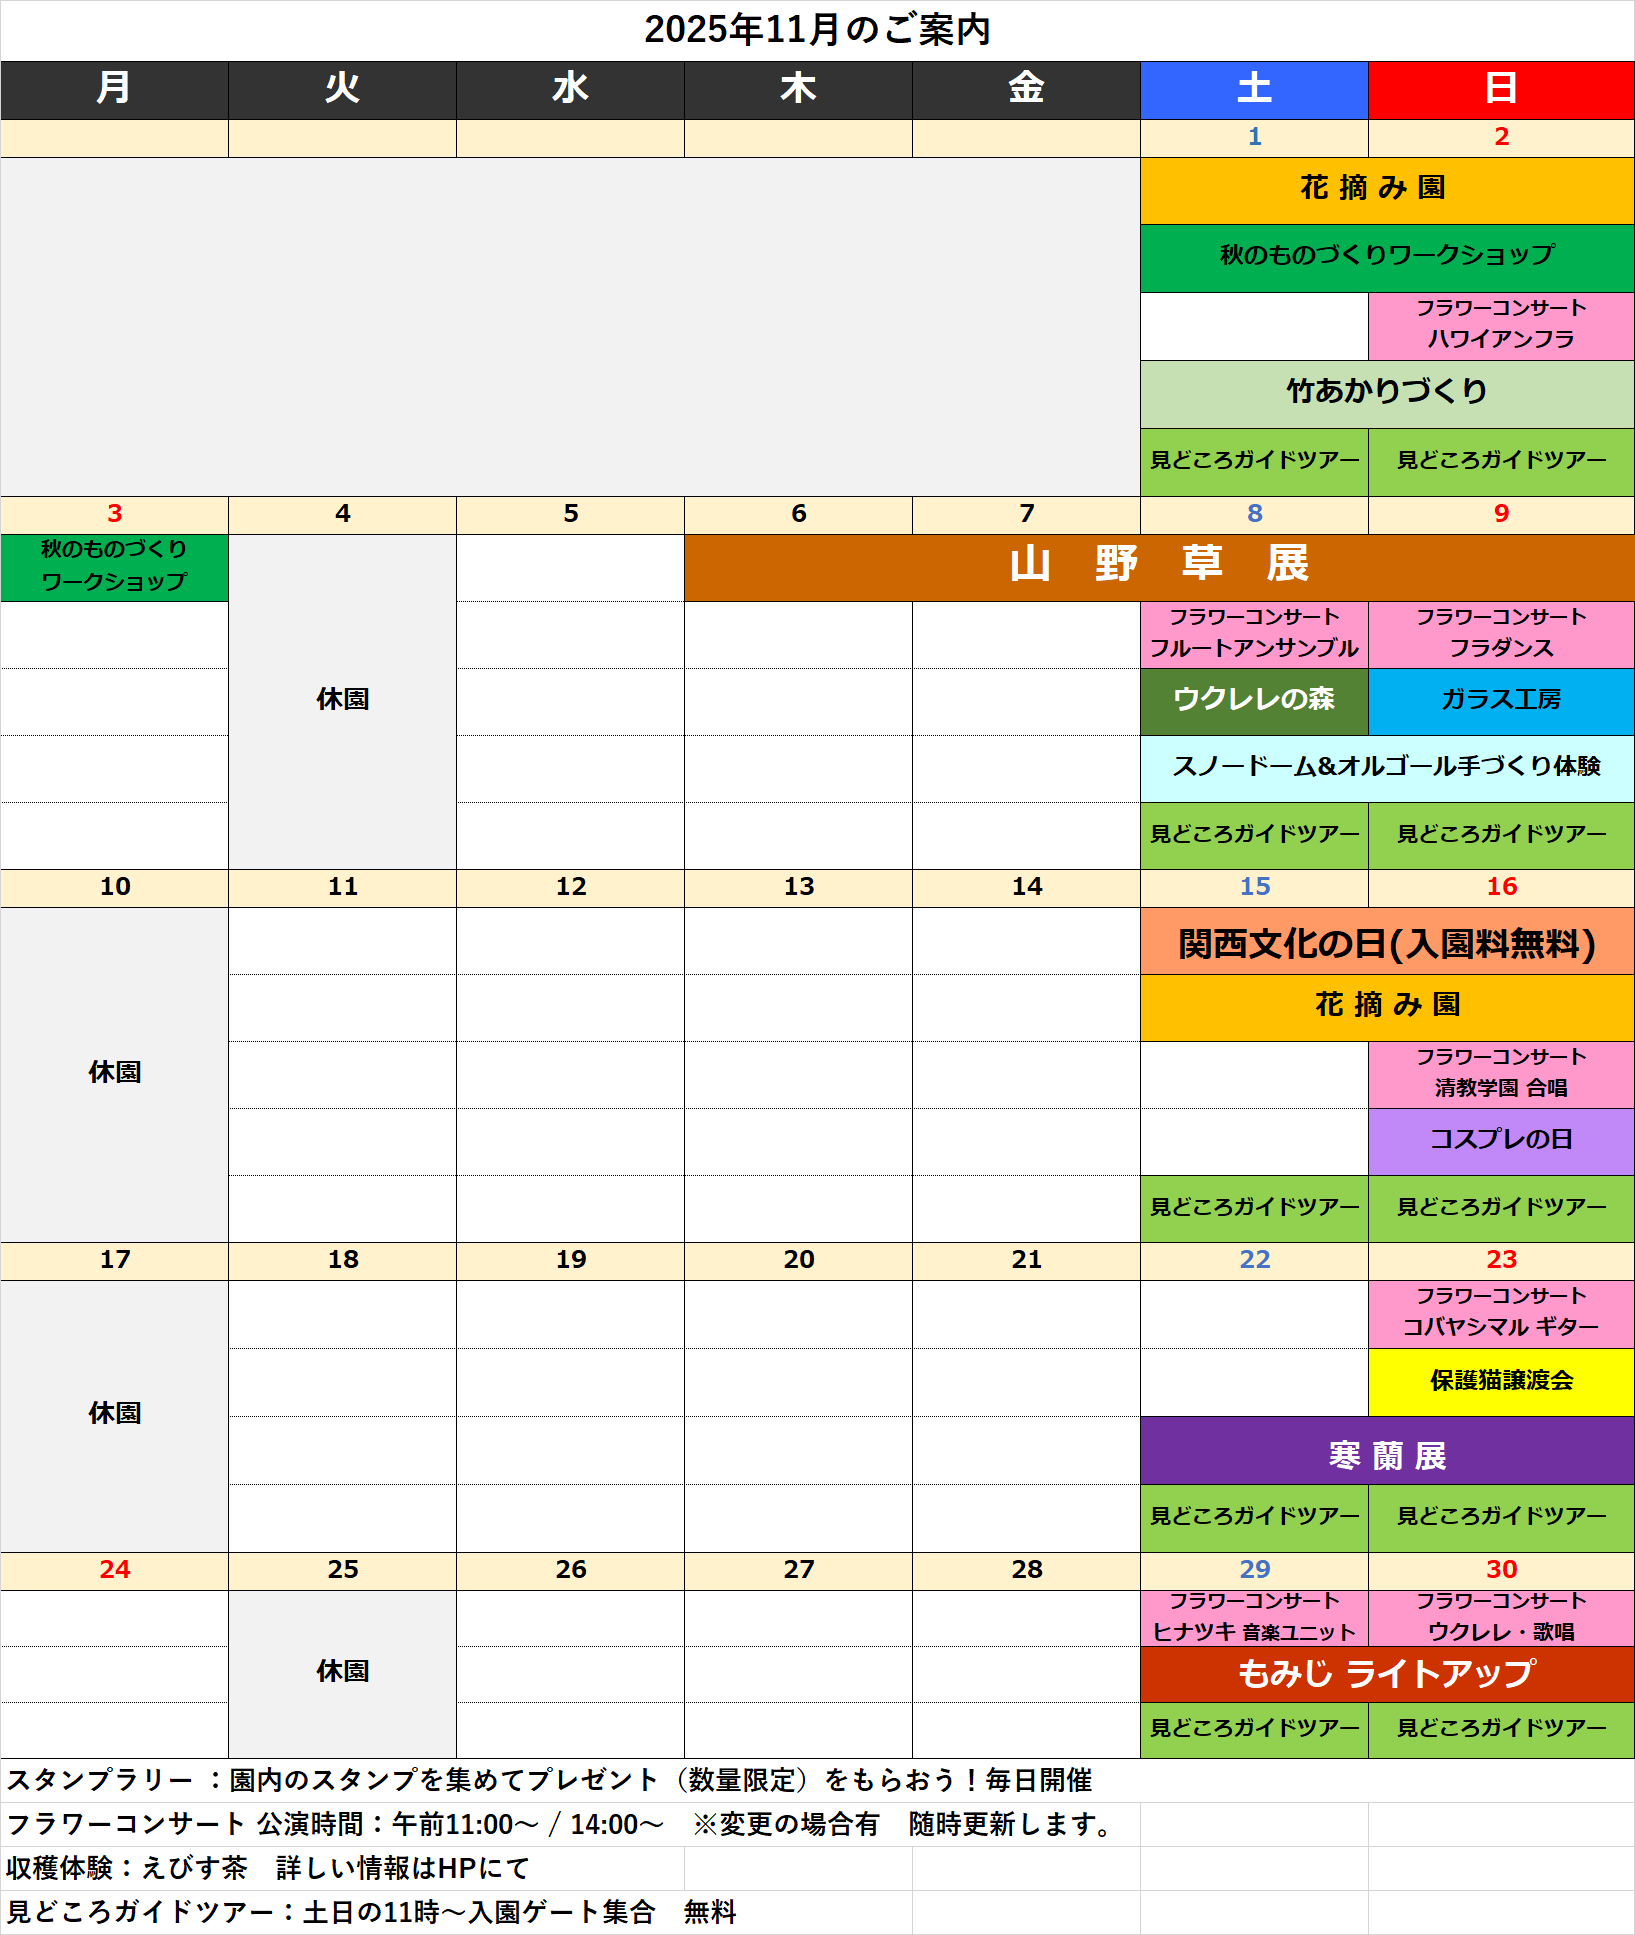
Task: Click the blue ガラス工房 cell
Action: click(1500, 700)
